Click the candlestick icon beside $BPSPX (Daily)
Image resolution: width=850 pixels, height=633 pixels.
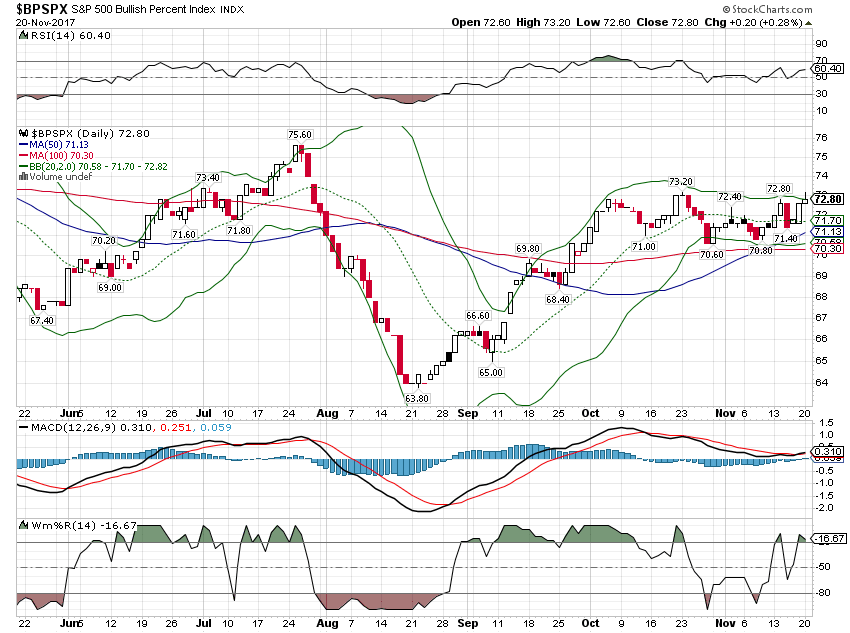tap(25, 132)
